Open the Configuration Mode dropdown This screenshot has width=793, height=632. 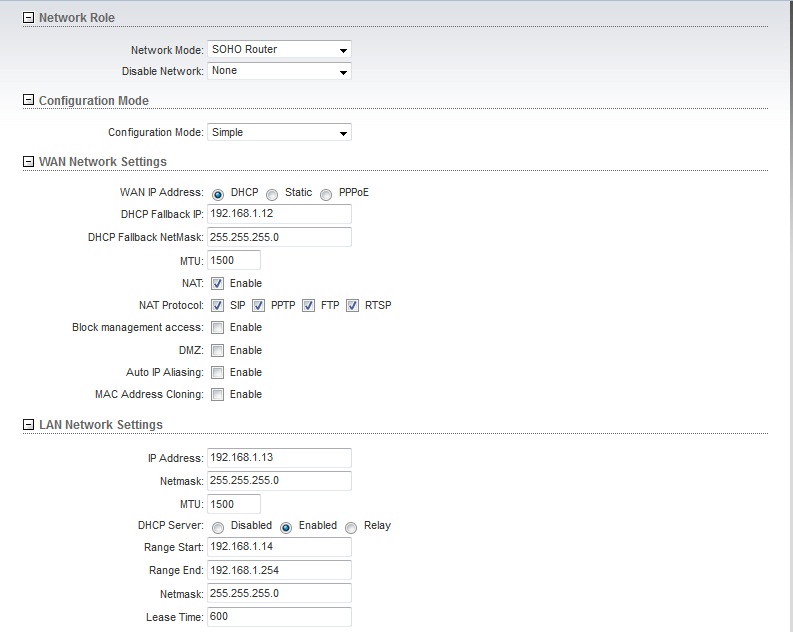click(x=279, y=133)
